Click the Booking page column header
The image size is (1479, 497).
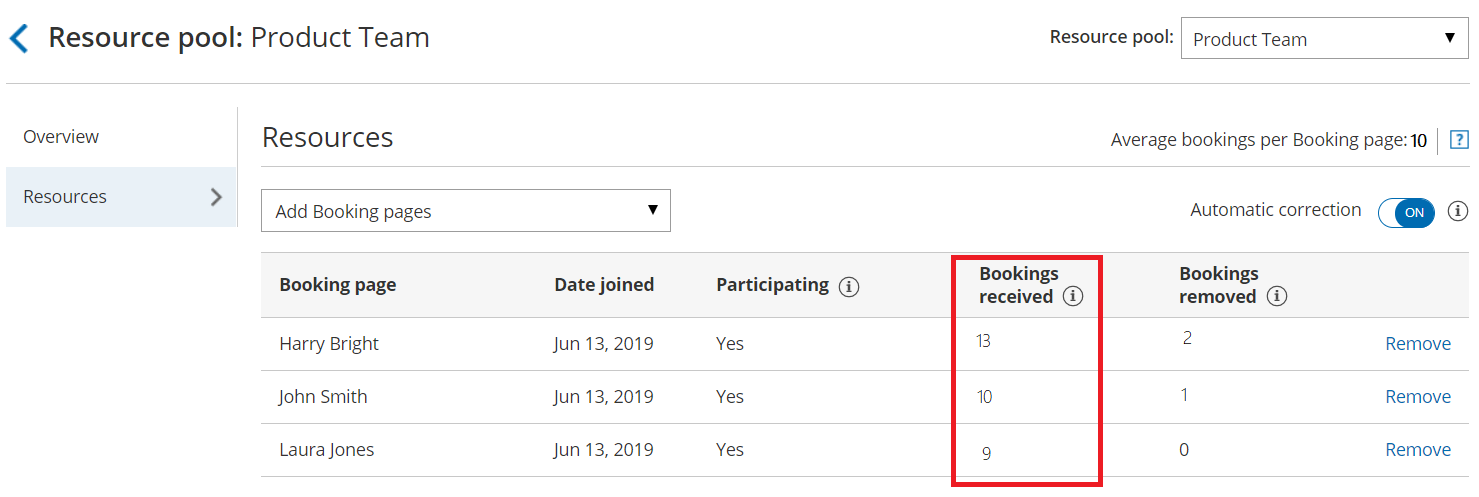coord(337,285)
